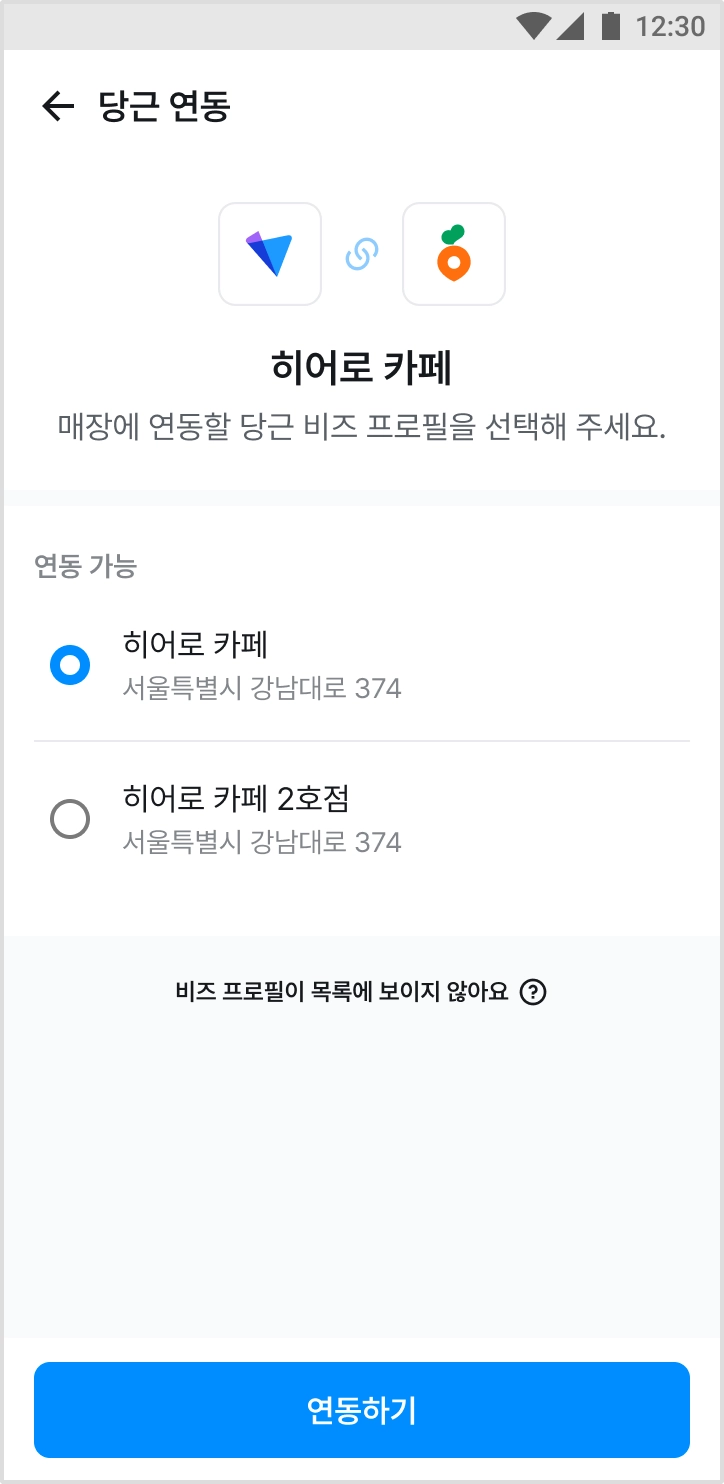This screenshot has width=724, height=1484.
Task: Click the 연동 가능 section label
Action: click(x=85, y=567)
